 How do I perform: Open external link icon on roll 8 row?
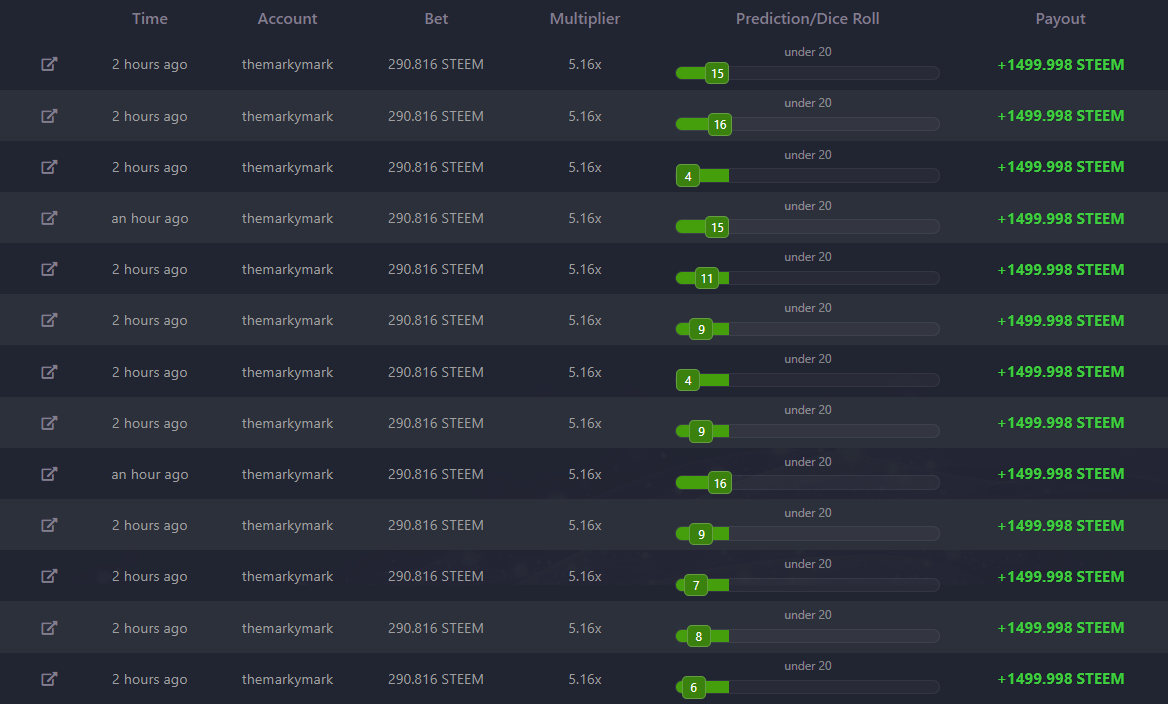click(49, 628)
